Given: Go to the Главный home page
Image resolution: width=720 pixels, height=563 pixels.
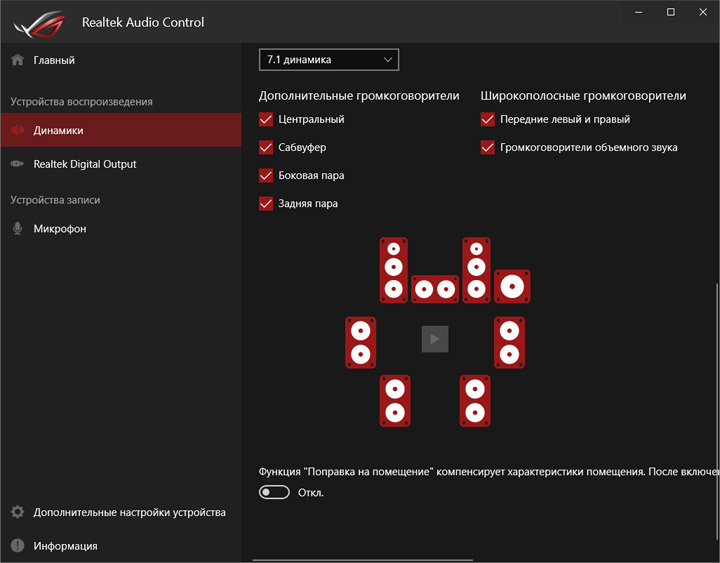Looking at the screenshot, I should pos(54,60).
